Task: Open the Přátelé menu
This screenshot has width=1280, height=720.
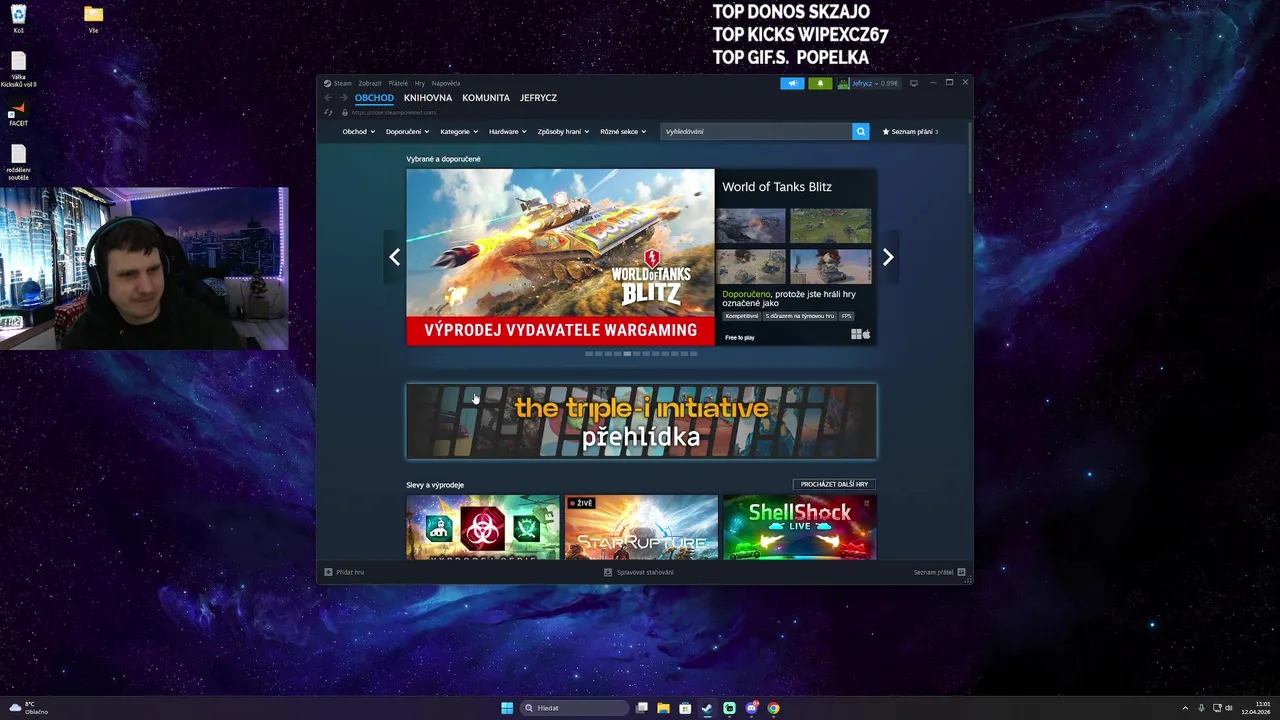Action: tap(398, 83)
